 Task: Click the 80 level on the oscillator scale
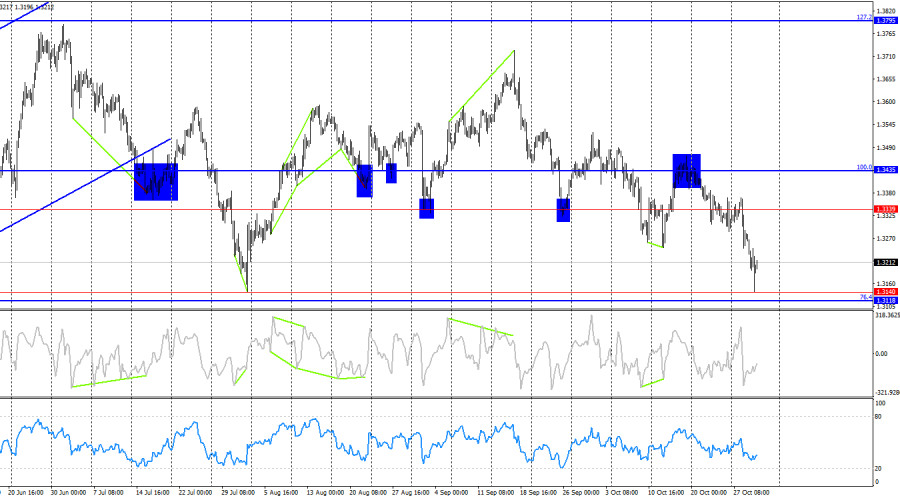click(878, 416)
